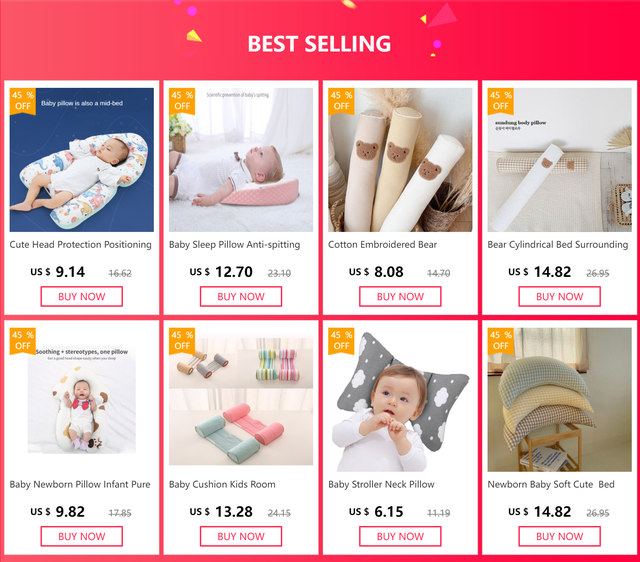View the Cotton Embroidered Bear pillows photo
The height and width of the screenshot is (562, 640).
(400, 160)
